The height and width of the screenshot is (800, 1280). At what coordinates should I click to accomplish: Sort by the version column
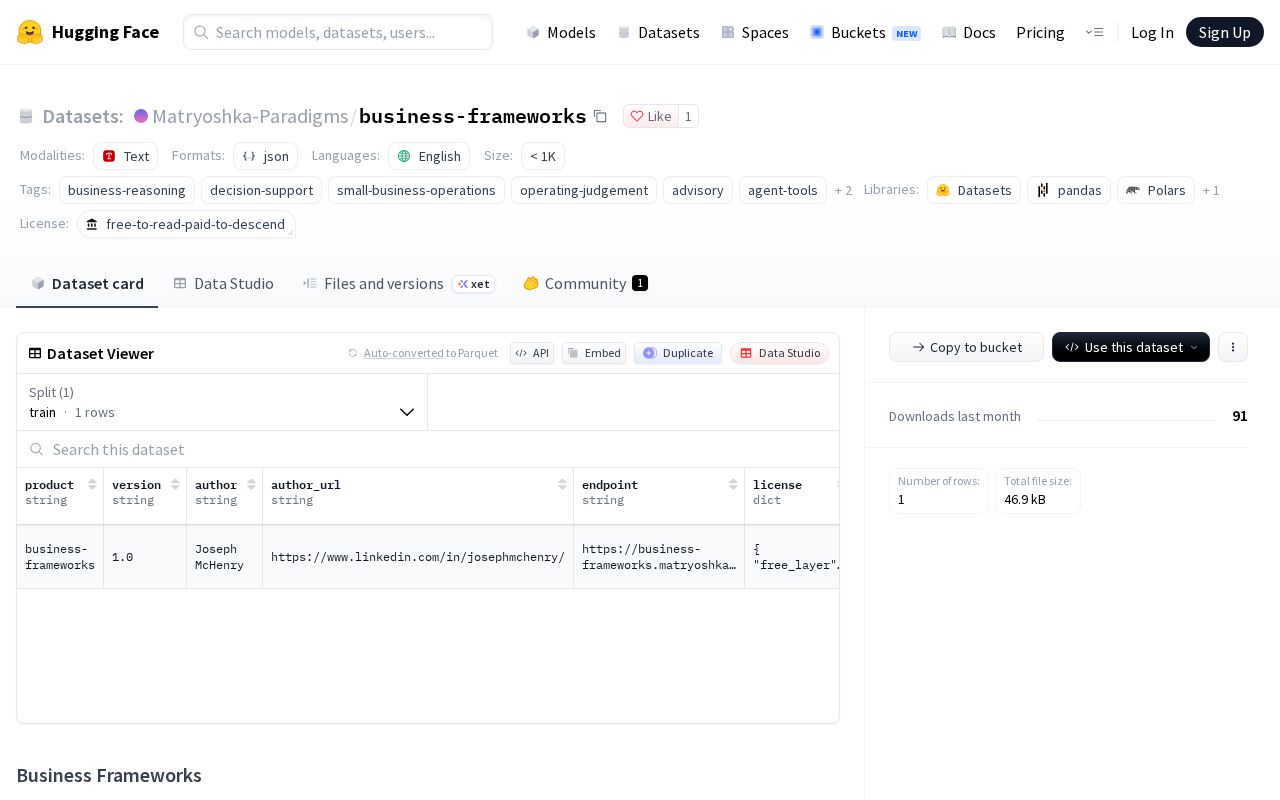coord(175,485)
